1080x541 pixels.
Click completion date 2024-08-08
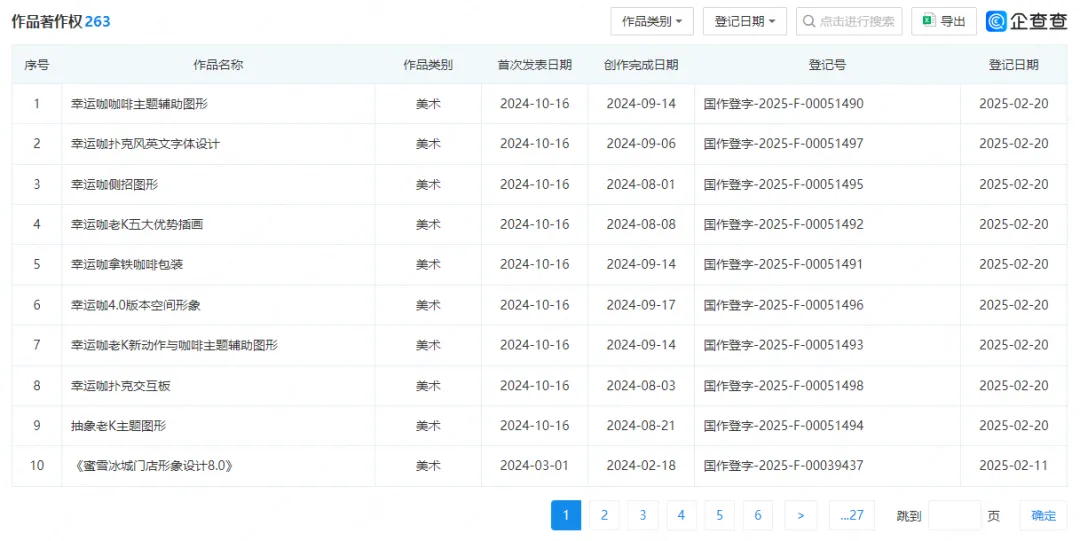tap(641, 224)
